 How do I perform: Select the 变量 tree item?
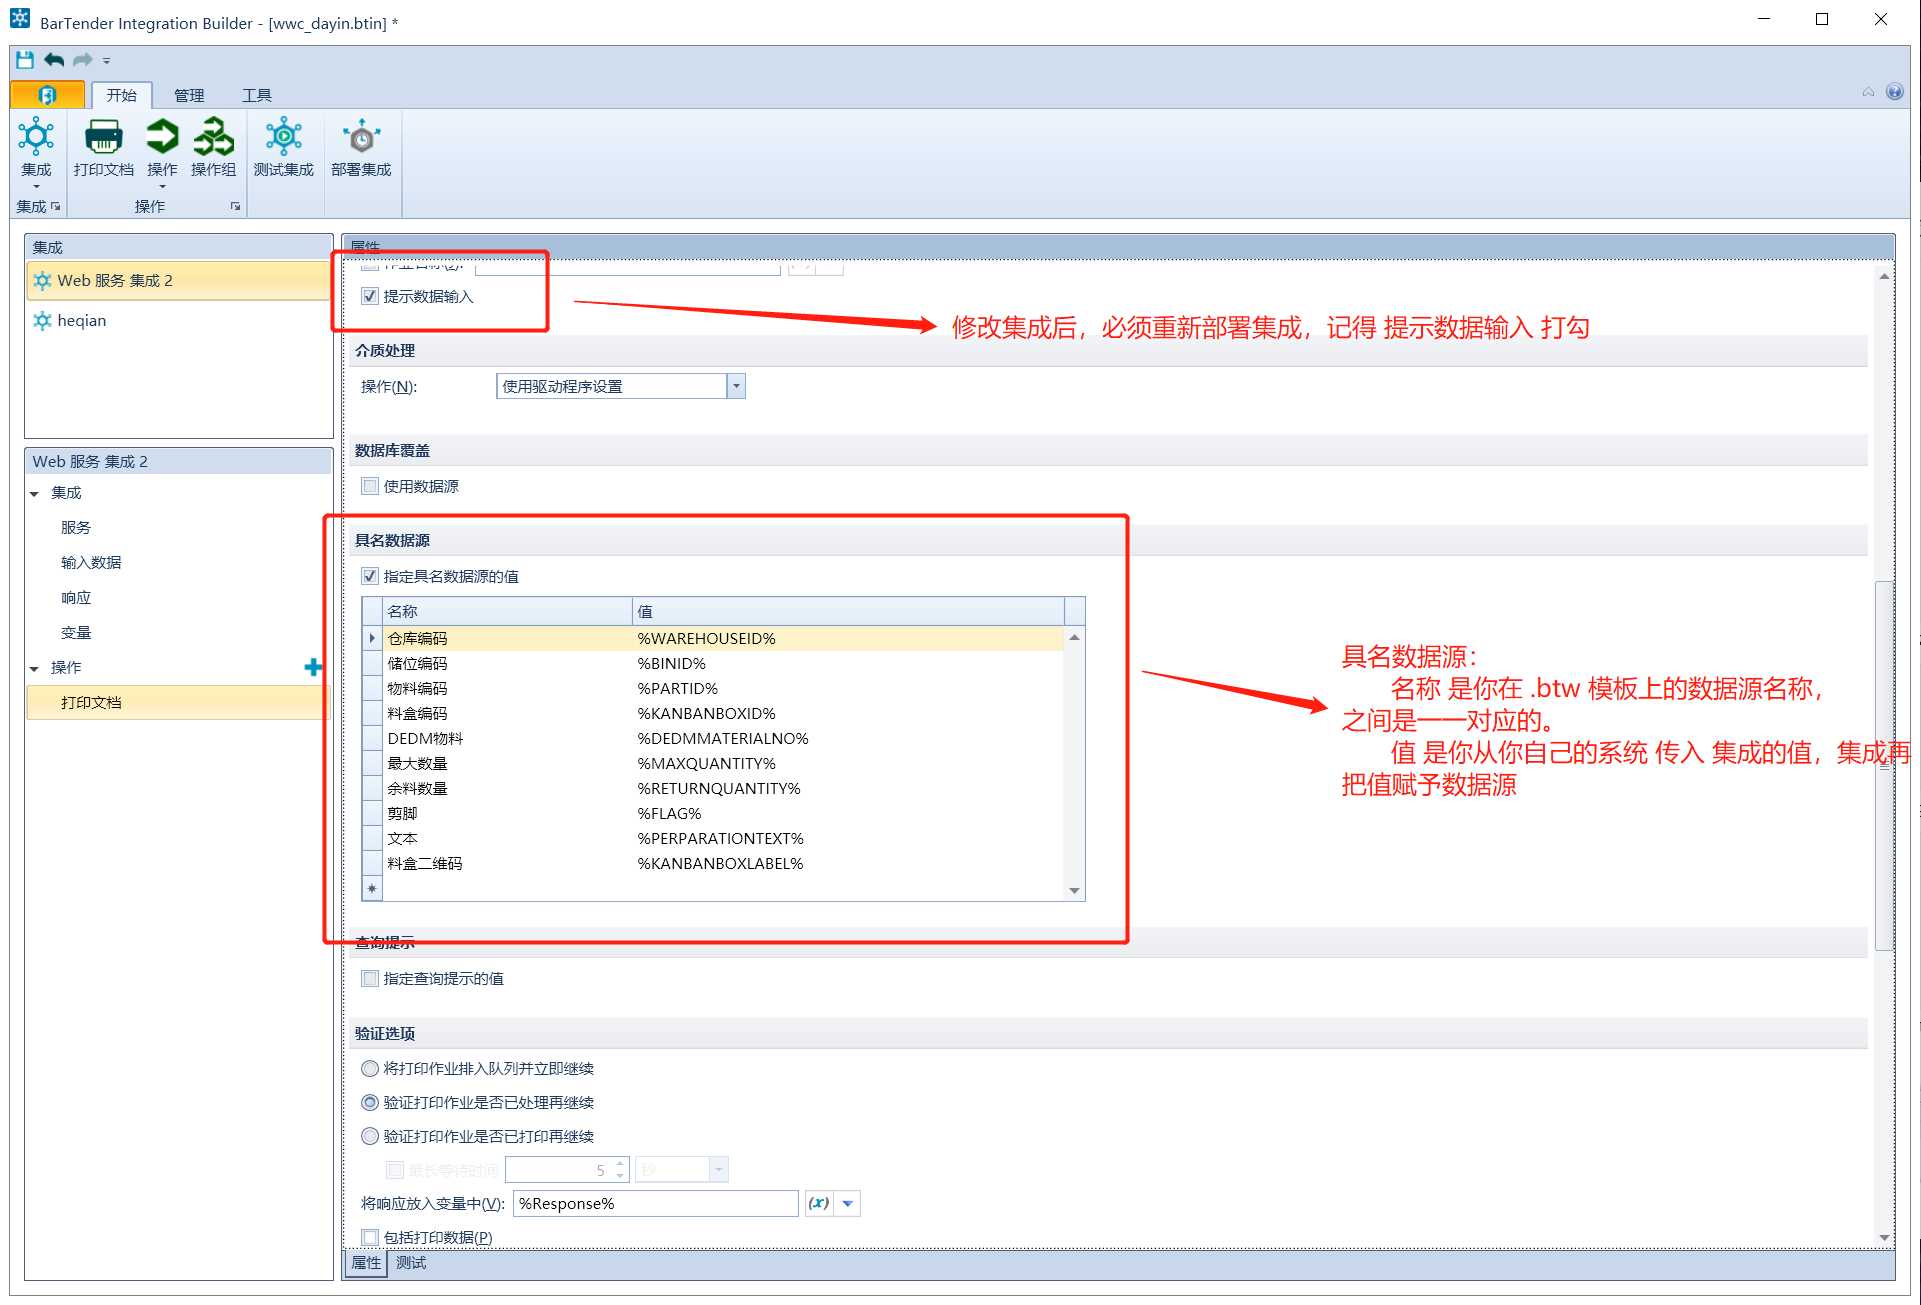(x=76, y=632)
